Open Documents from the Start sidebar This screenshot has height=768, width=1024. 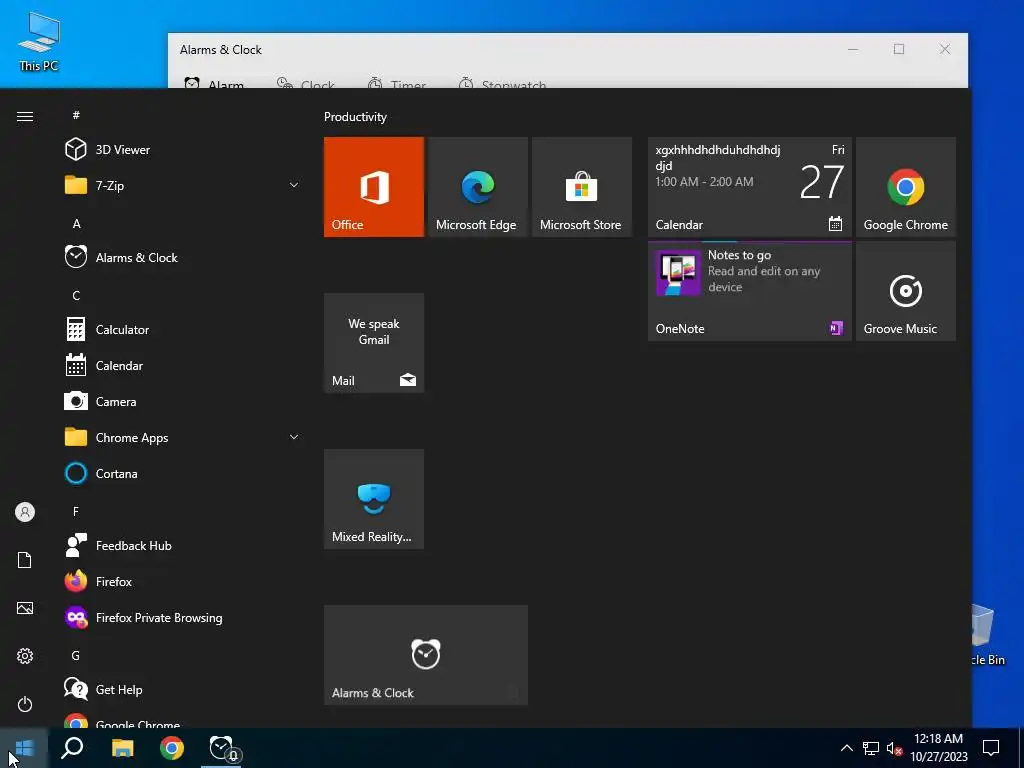[25, 560]
